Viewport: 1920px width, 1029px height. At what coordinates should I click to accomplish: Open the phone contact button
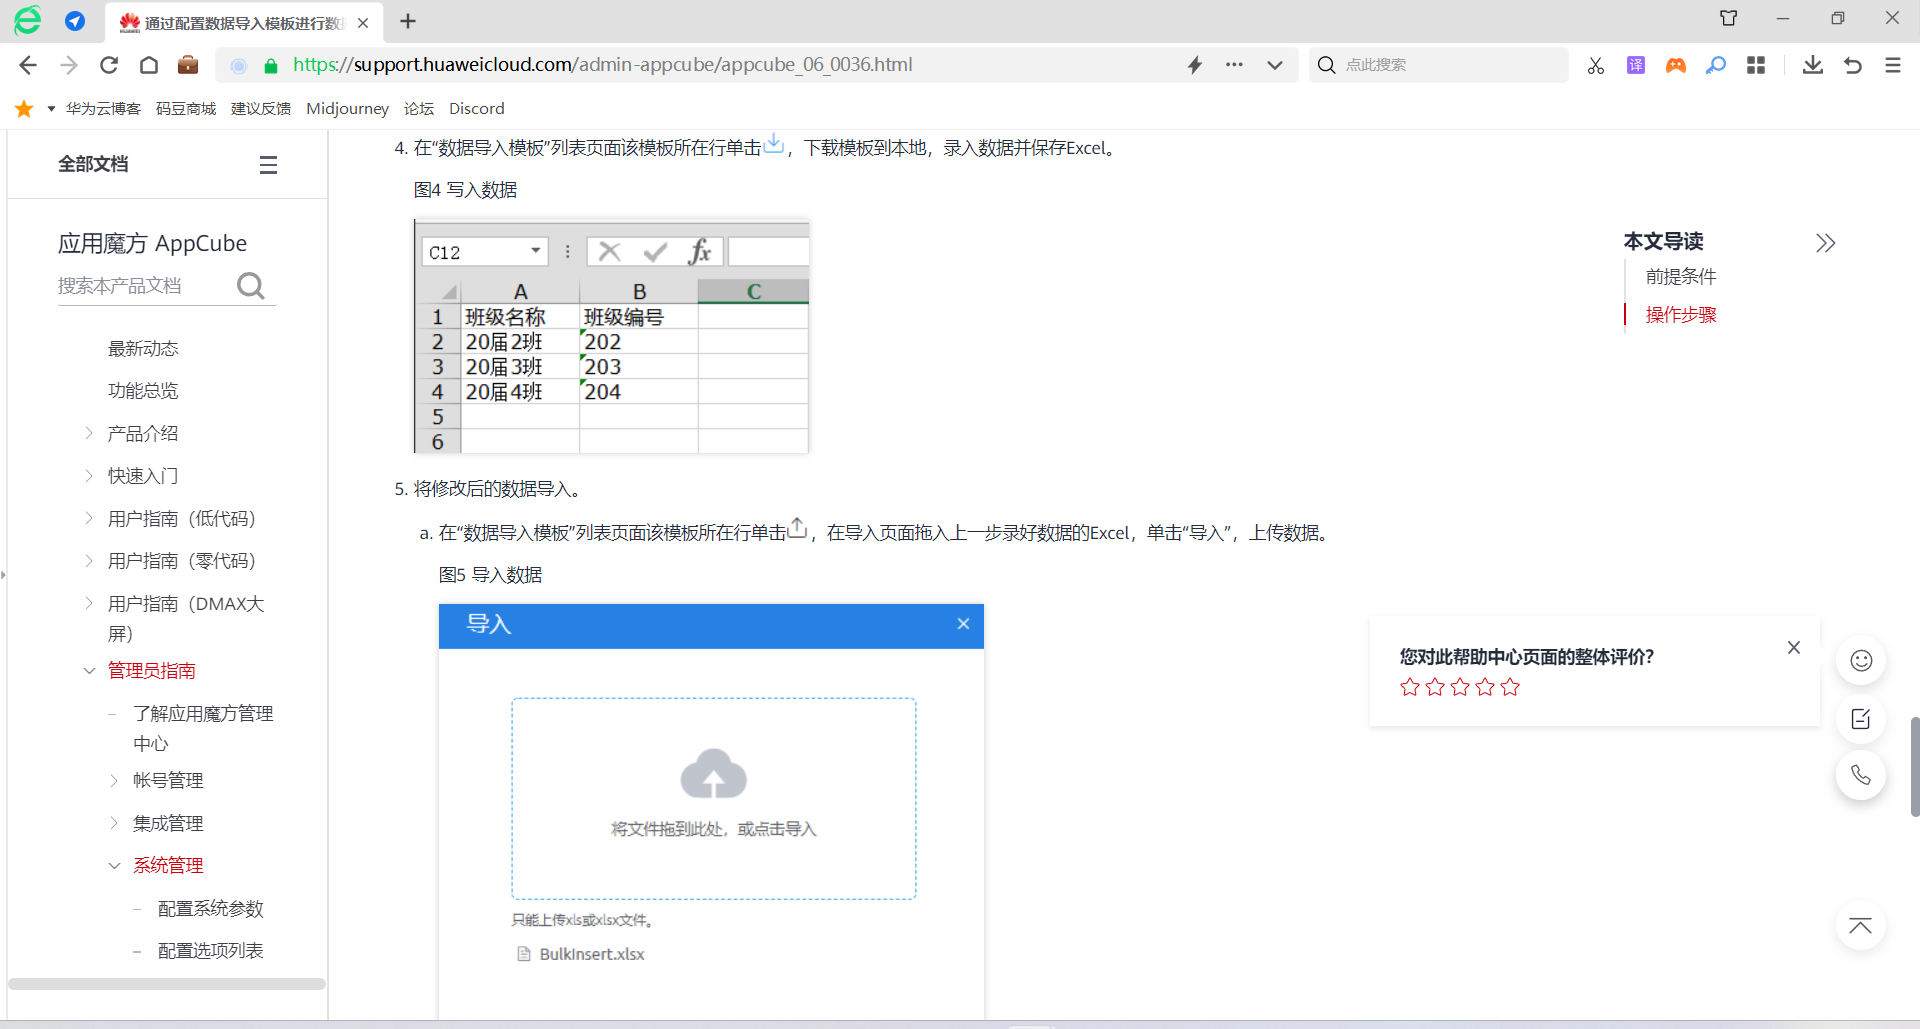pyautogui.click(x=1861, y=775)
